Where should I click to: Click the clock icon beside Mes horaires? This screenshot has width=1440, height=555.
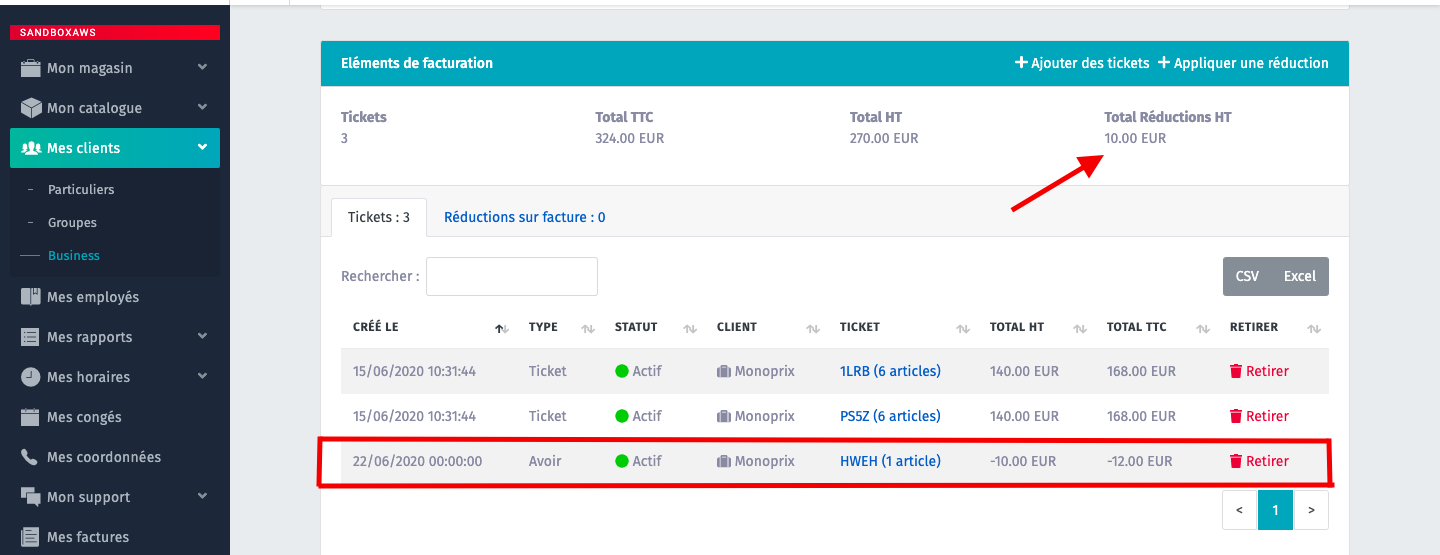click(x=30, y=377)
